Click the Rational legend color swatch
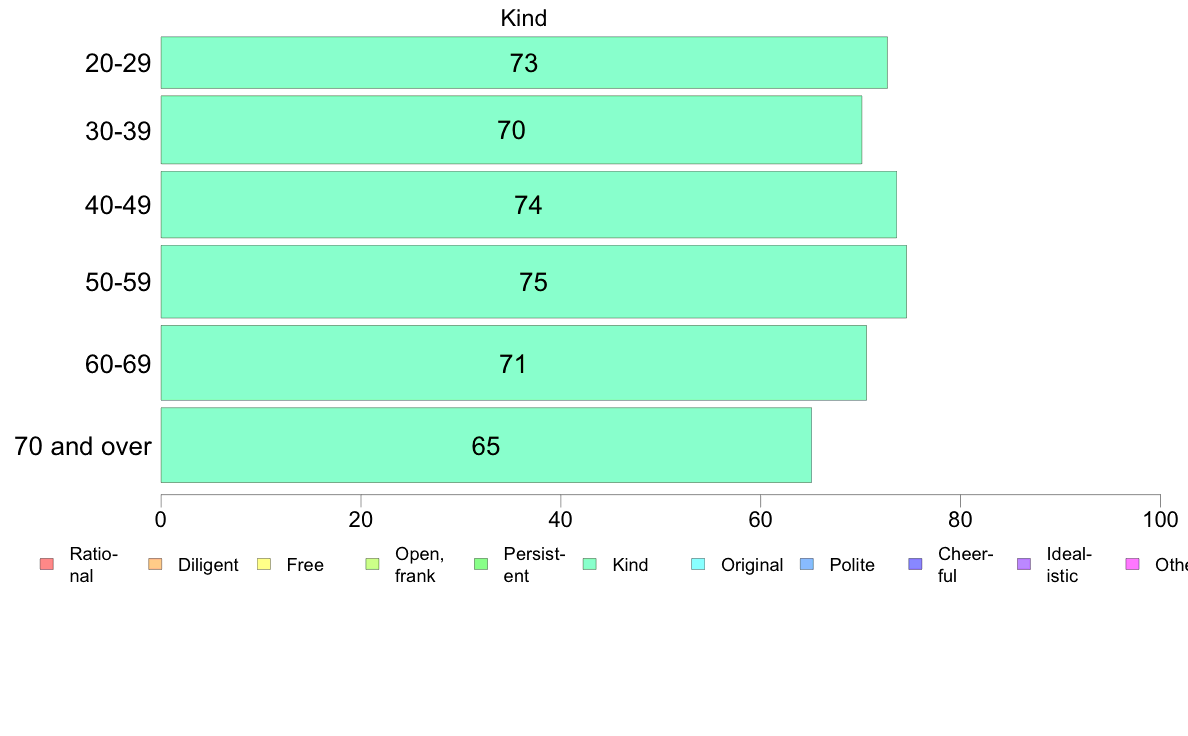Viewport: 1188px width, 736px height. pos(47,564)
